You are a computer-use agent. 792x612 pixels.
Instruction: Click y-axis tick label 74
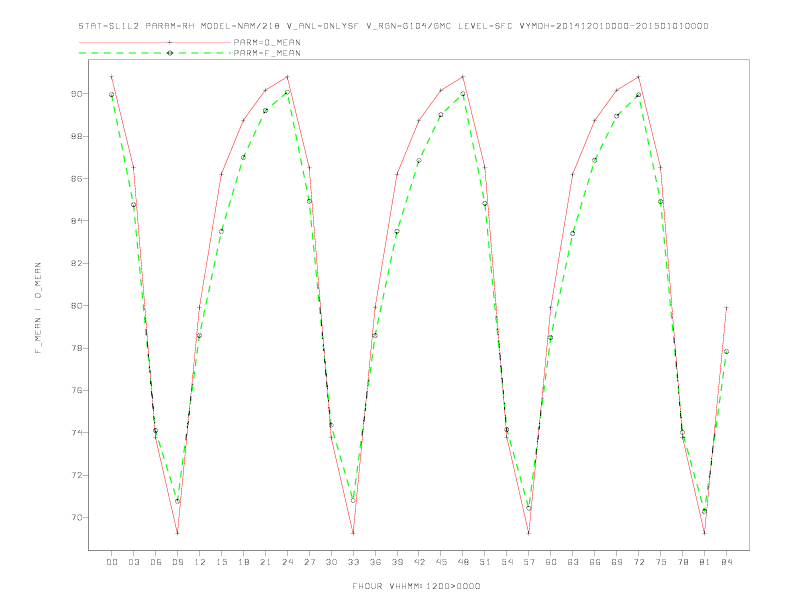[x=77, y=433]
